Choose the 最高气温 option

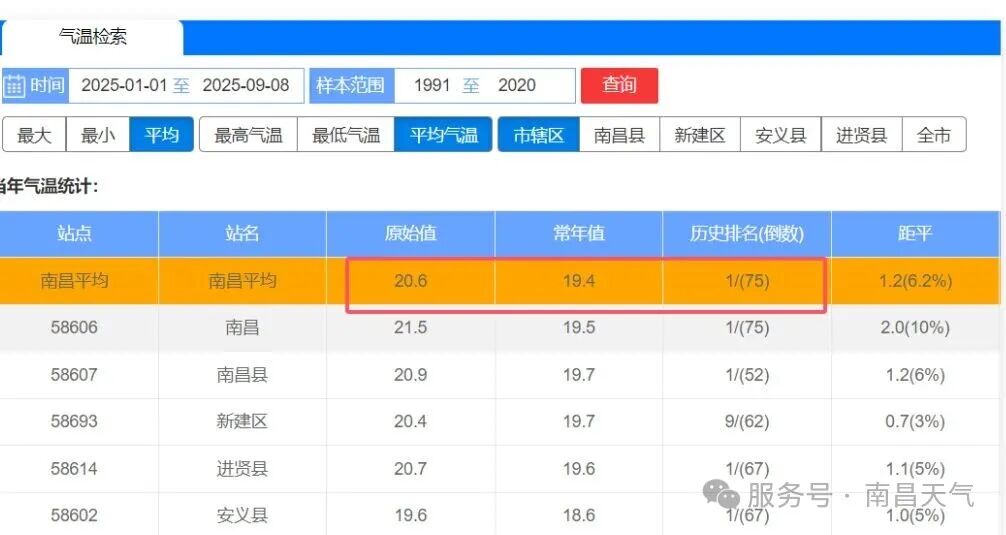pos(248,135)
